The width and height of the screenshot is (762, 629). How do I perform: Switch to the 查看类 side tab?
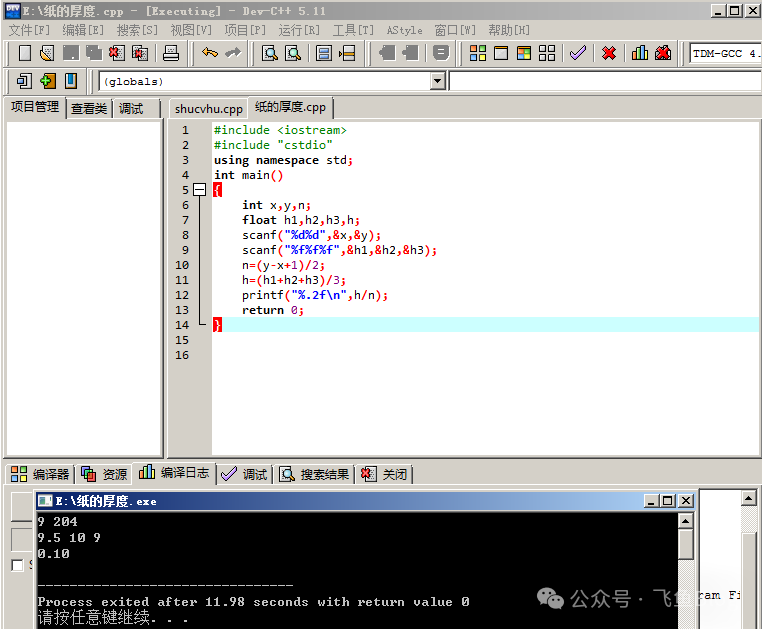click(89, 108)
